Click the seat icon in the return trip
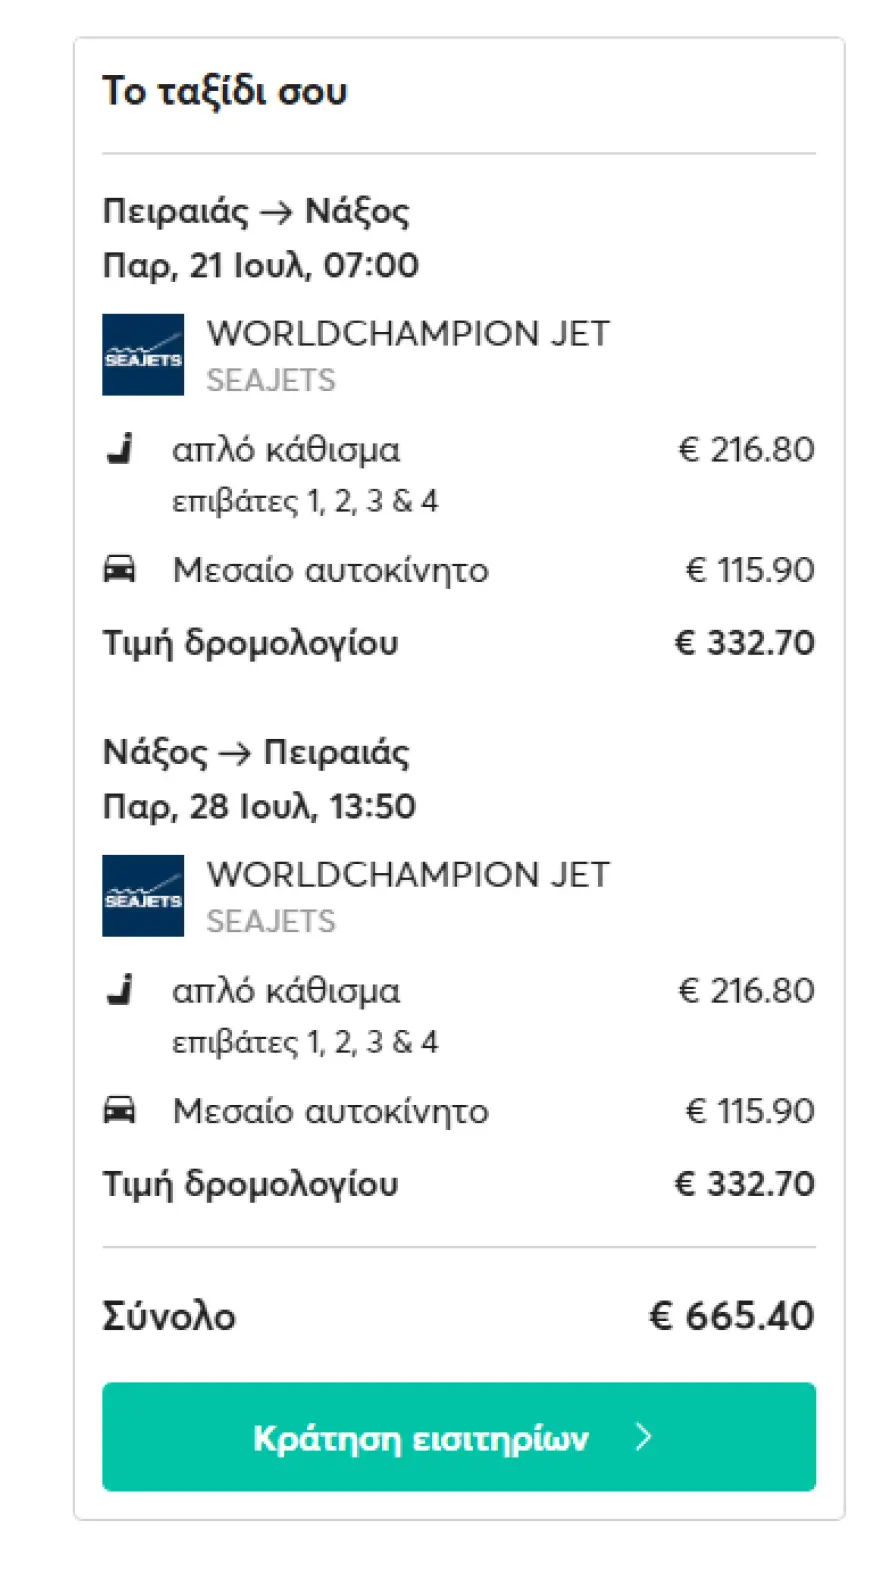 tap(120, 990)
